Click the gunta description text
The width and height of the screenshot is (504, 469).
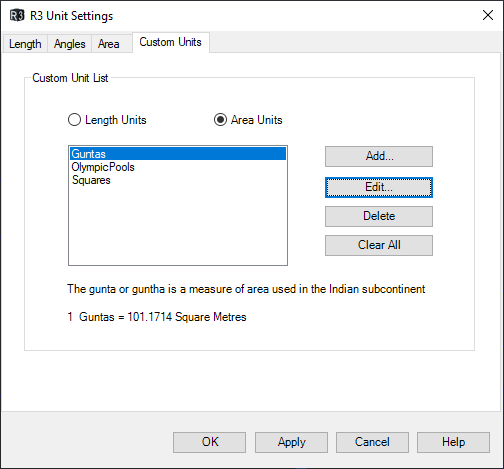click(246, 289)
